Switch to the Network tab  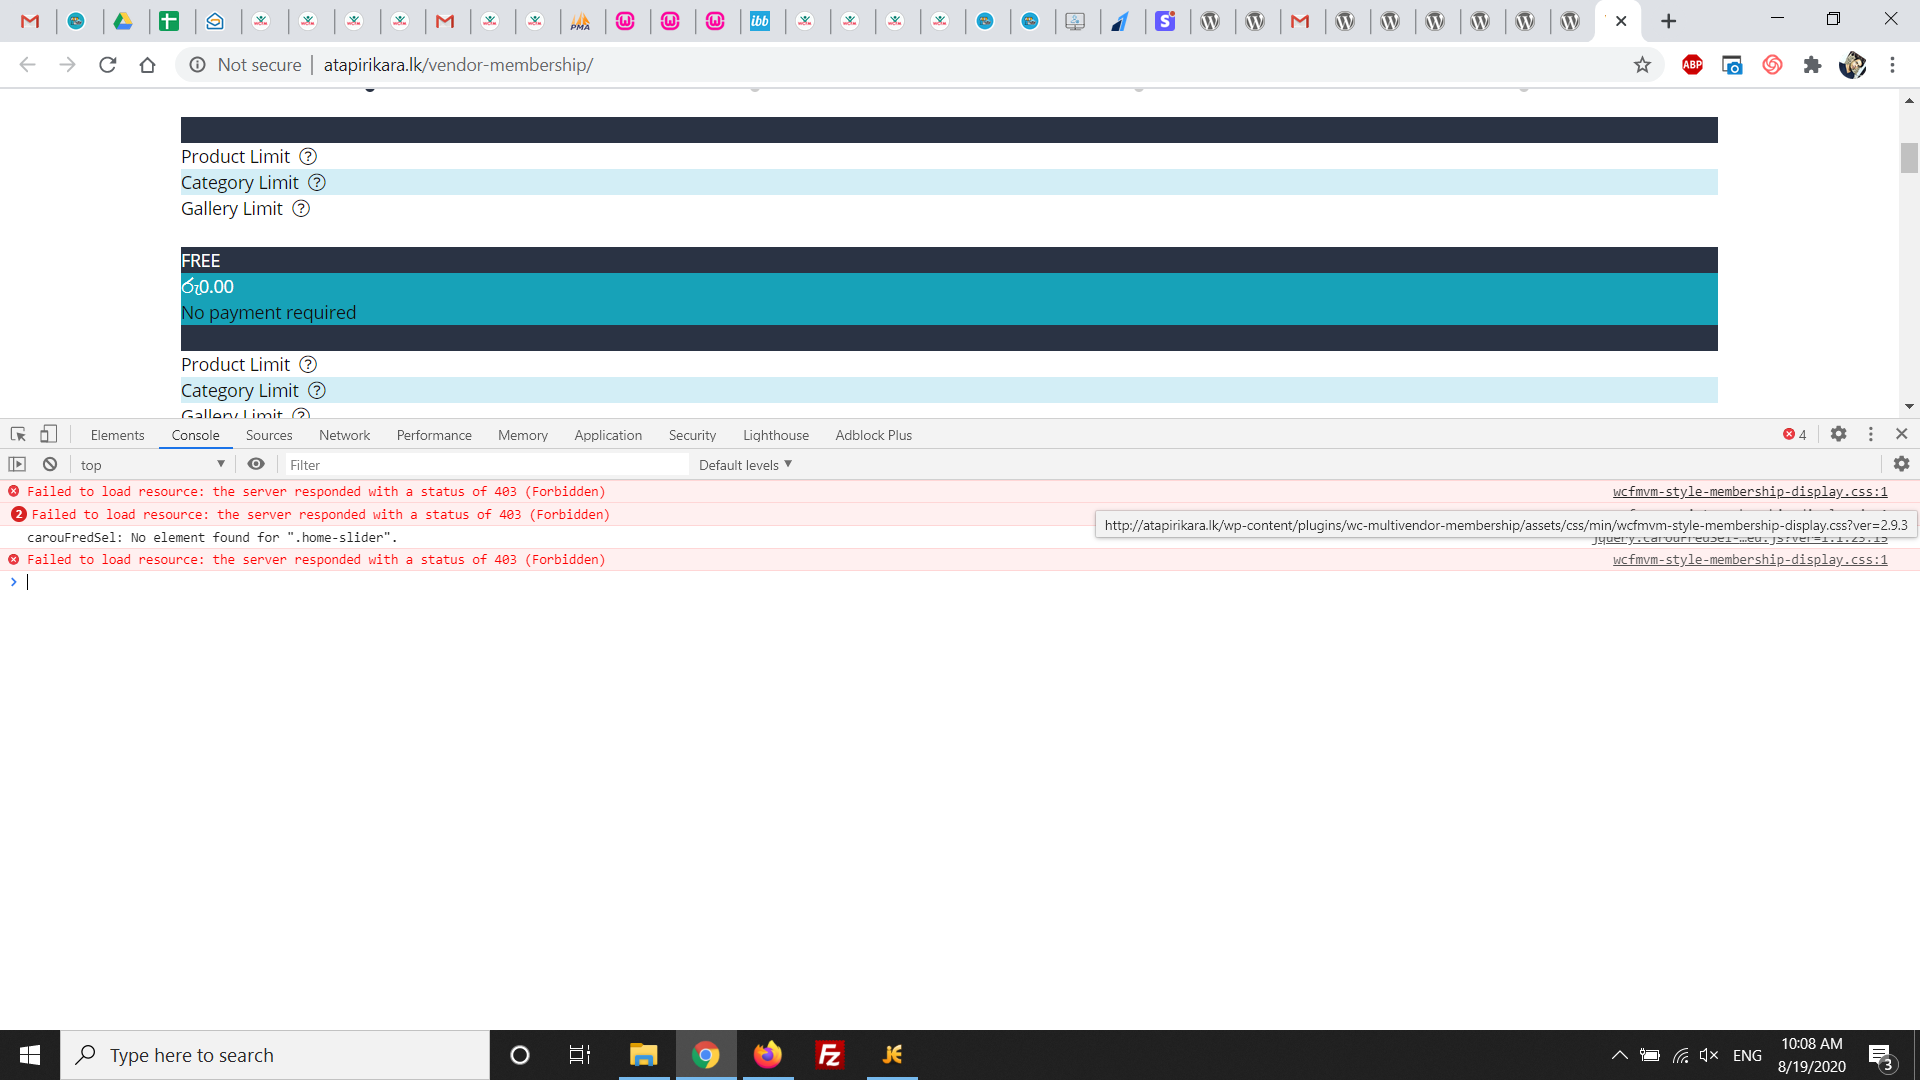tap(344, 435)
